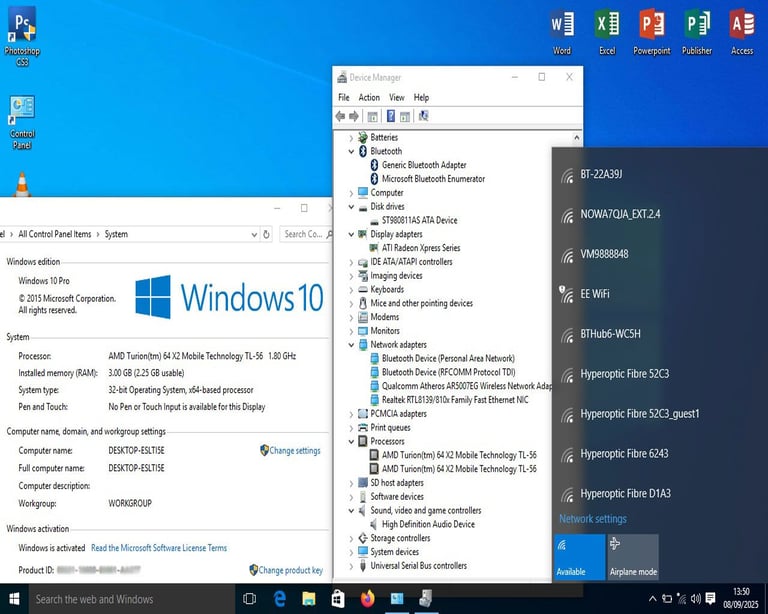This screenshot has width=768, height=614.
Task: Launch Publisher from the desktop
Action: click(696, 32)
